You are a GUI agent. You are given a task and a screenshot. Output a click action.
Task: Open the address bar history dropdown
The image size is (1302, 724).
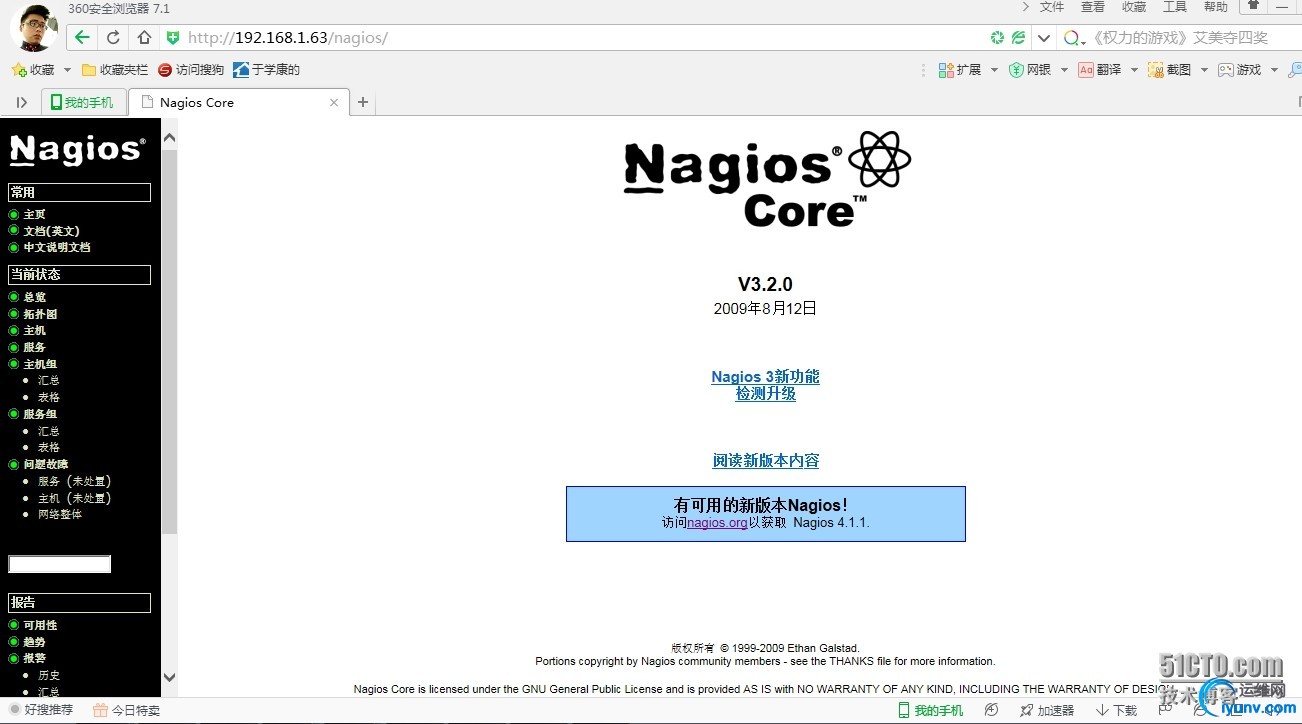1043,38
